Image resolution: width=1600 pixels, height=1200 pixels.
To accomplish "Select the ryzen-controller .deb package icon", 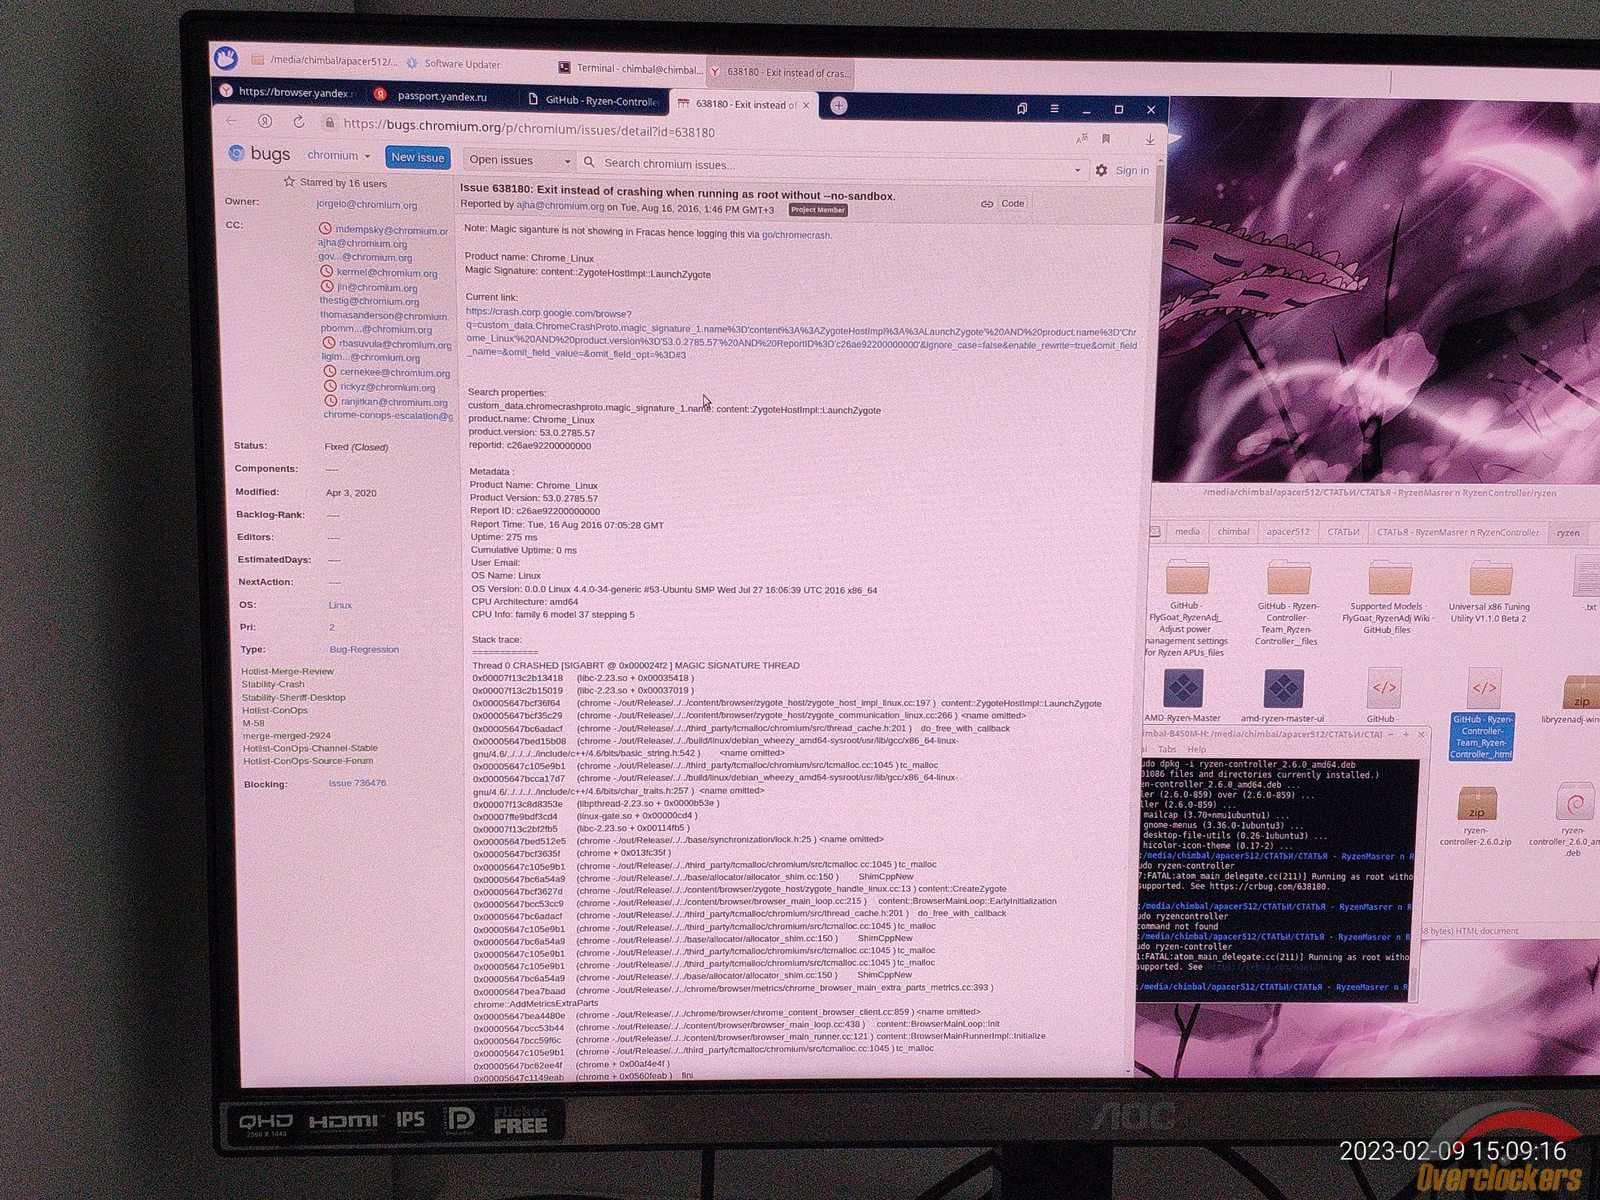I will [x=1576, y=804].
